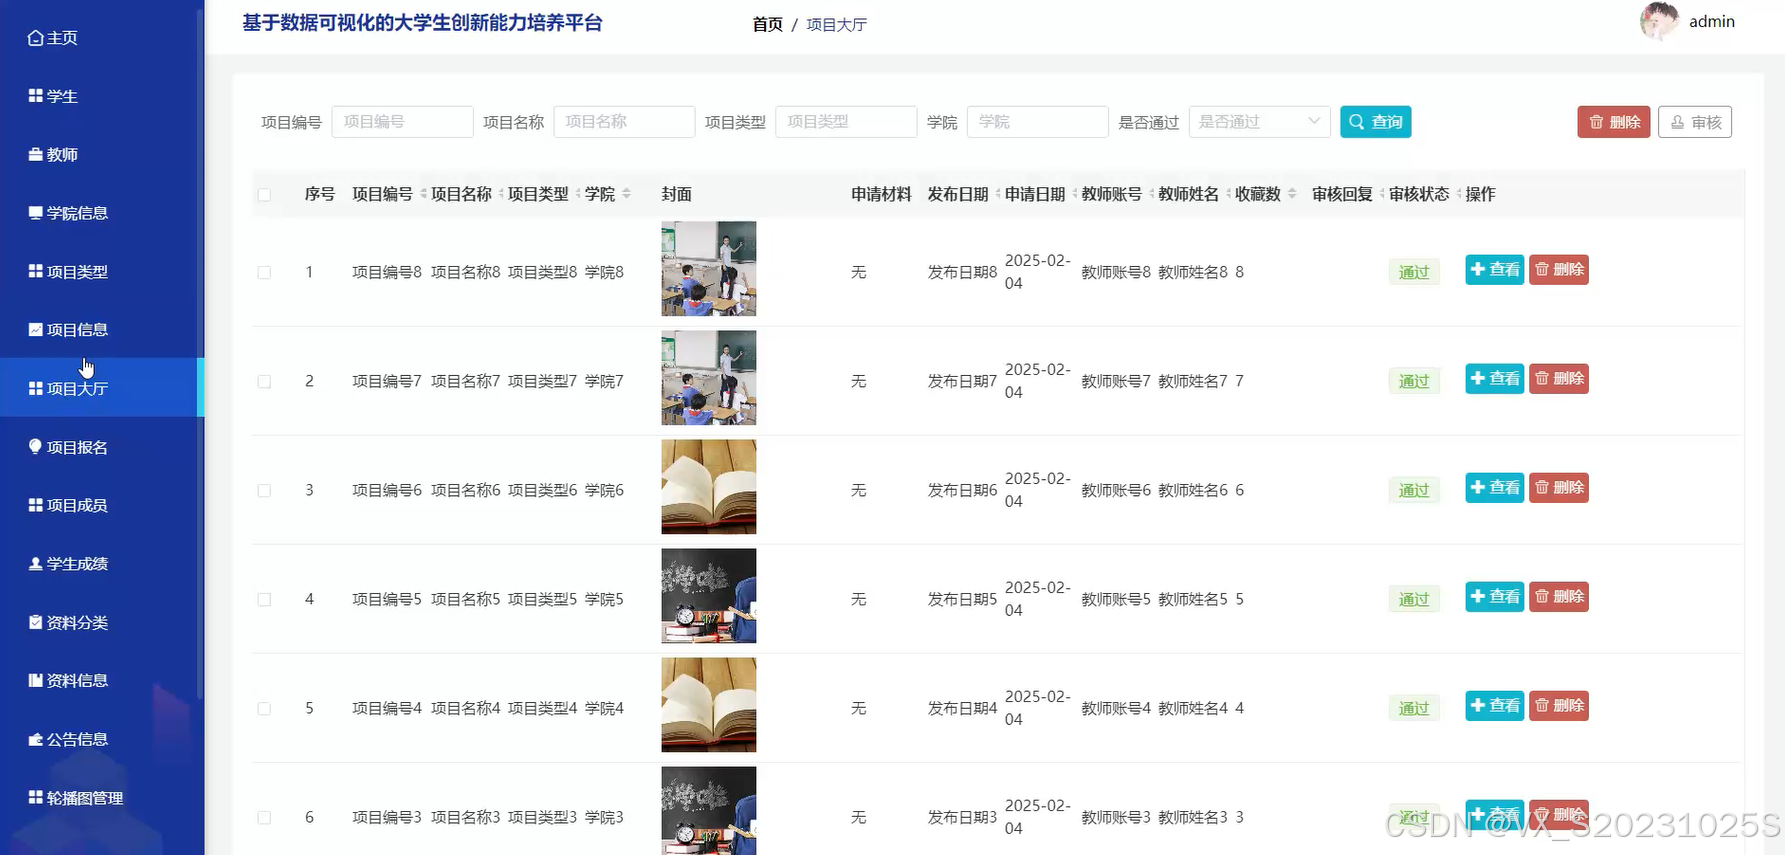The height and width of the screenshot is (855, 1785).
Task: Open the book cover thumbnail of 项目编号6
Action: [x=708, y=487]
